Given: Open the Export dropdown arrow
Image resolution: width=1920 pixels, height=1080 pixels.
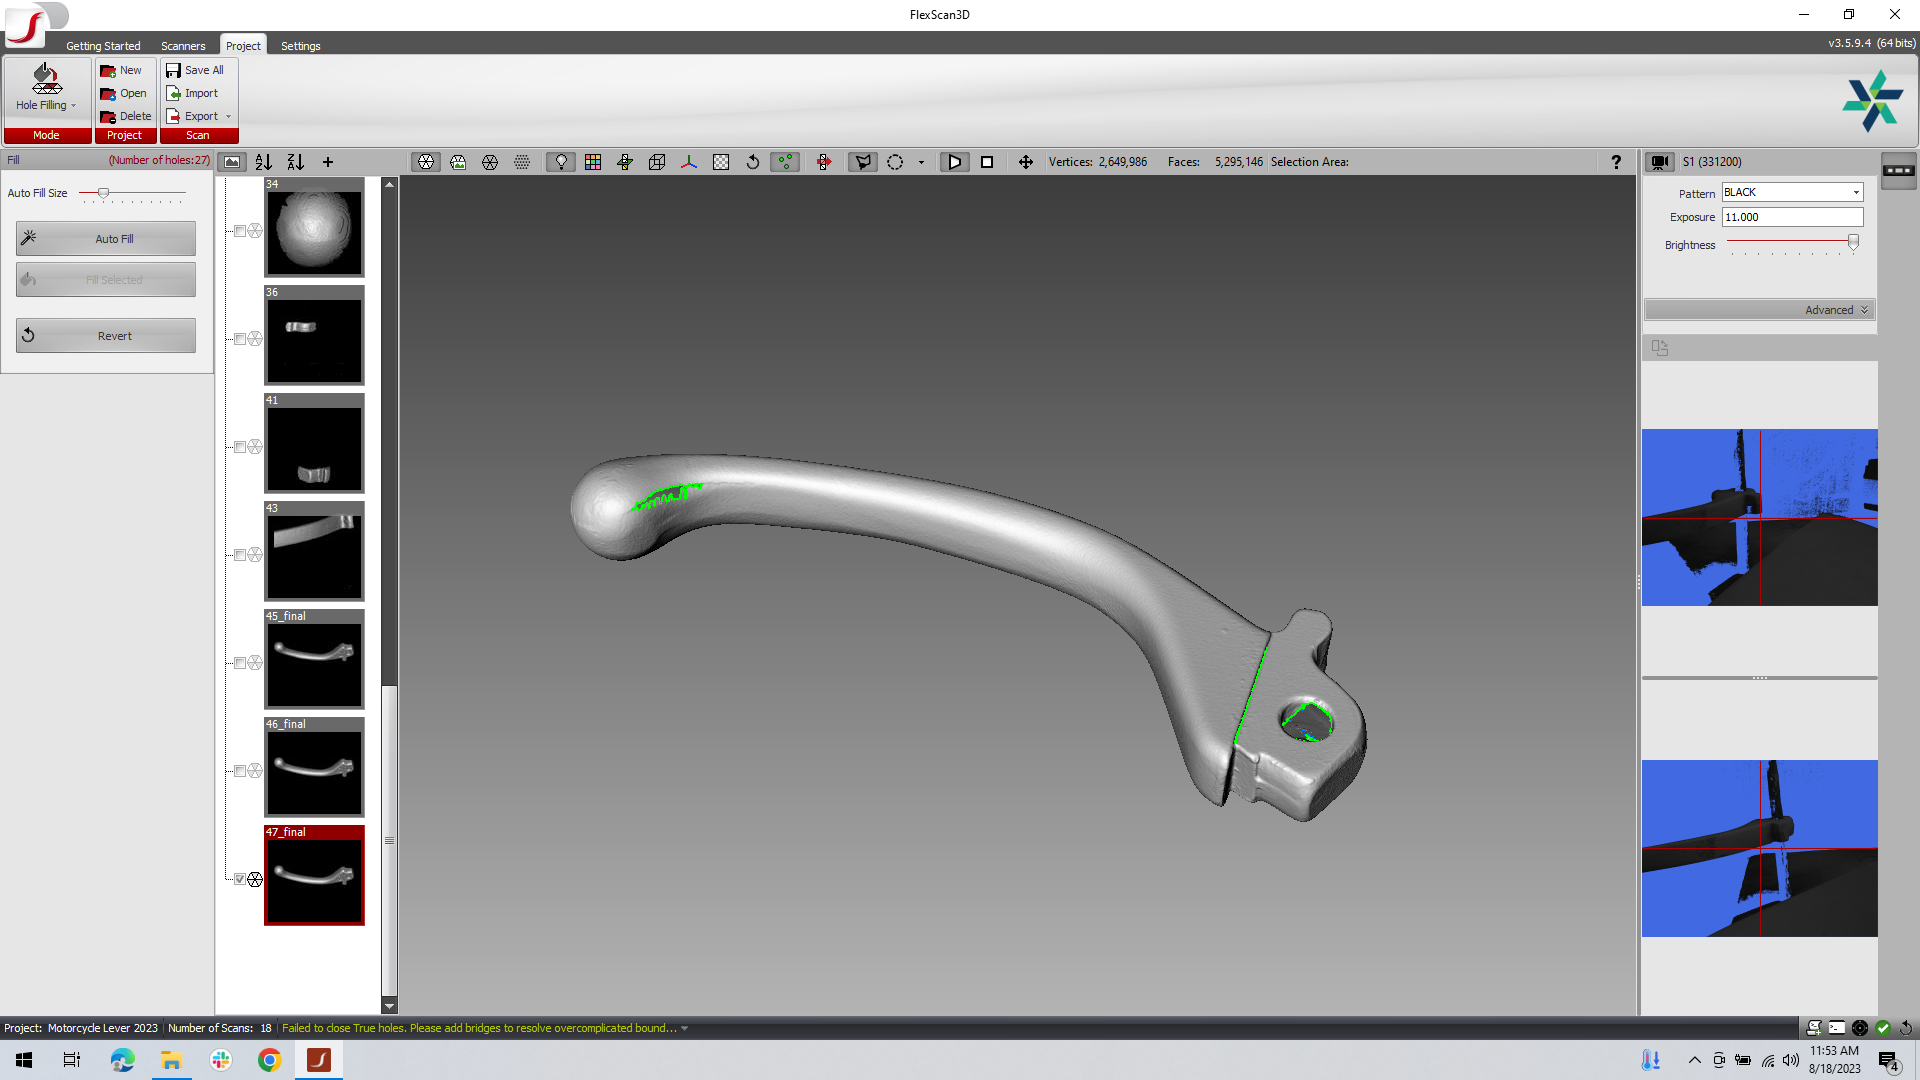Looking at the screenshot, I should point(229,116).
